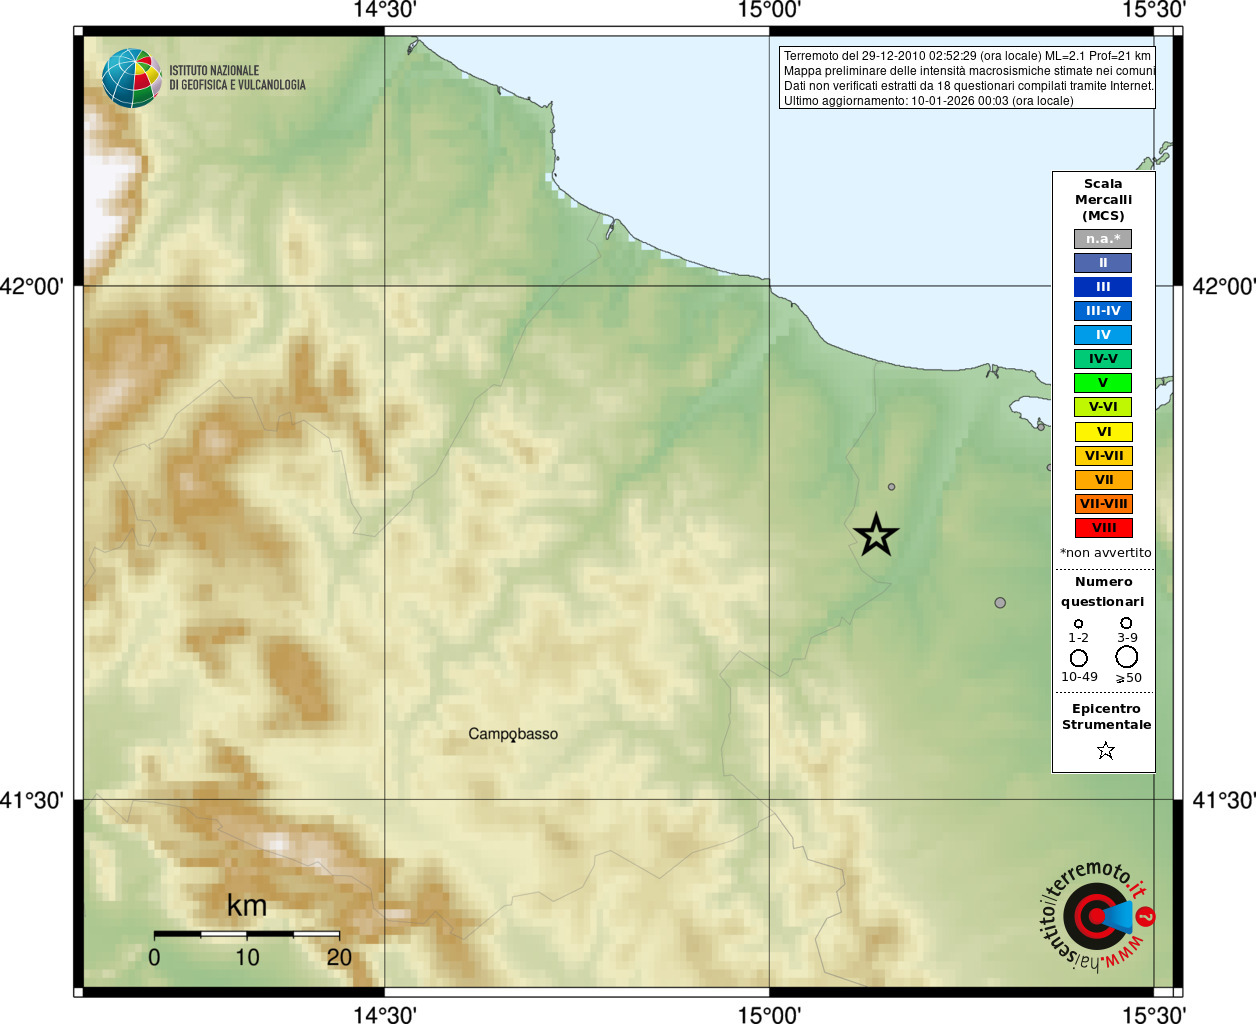1256x1024 pixels.
Task: Click the km scale bar
Action: (247, 934)
